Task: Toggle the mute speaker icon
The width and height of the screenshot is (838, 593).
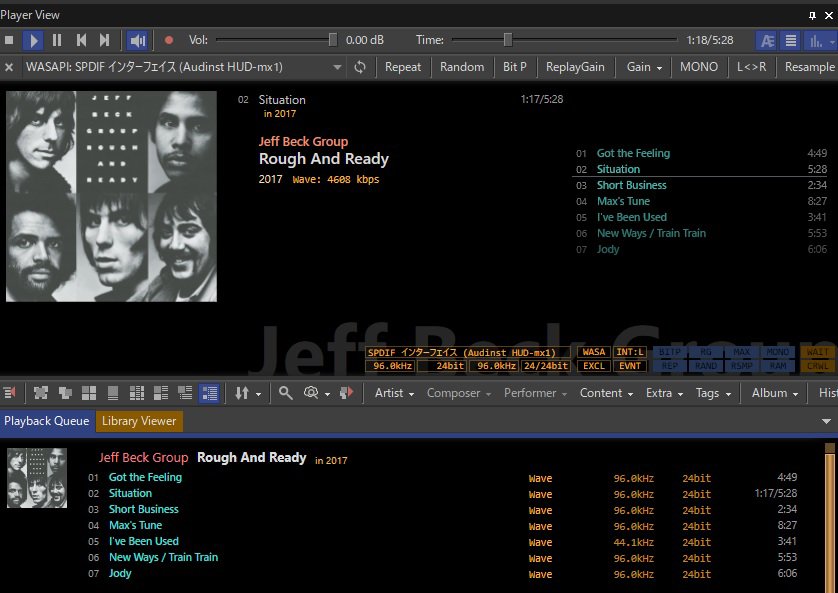Action: pos(137,40)
